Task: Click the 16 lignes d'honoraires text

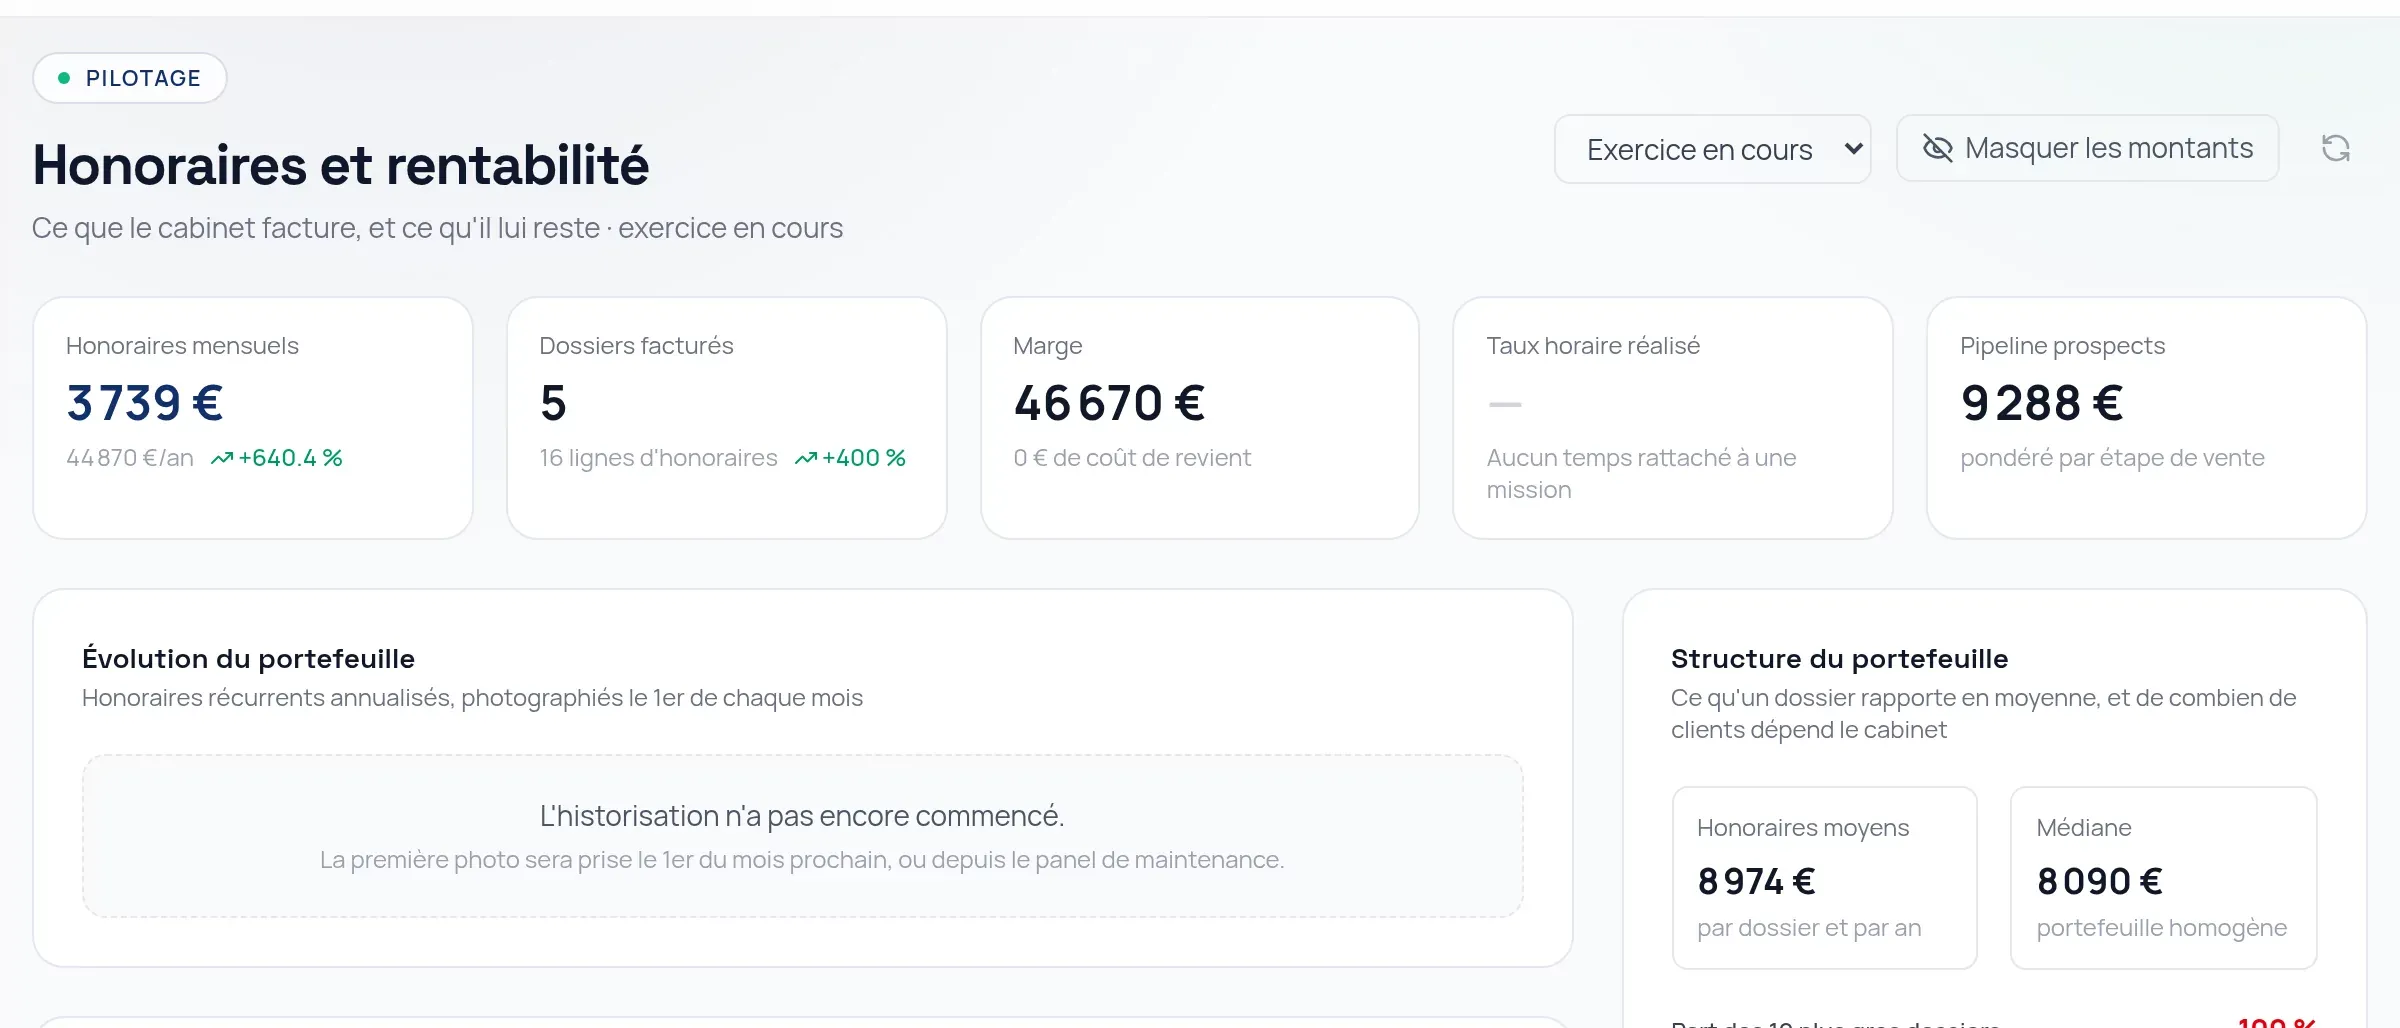Action: [x=658, y=458]
